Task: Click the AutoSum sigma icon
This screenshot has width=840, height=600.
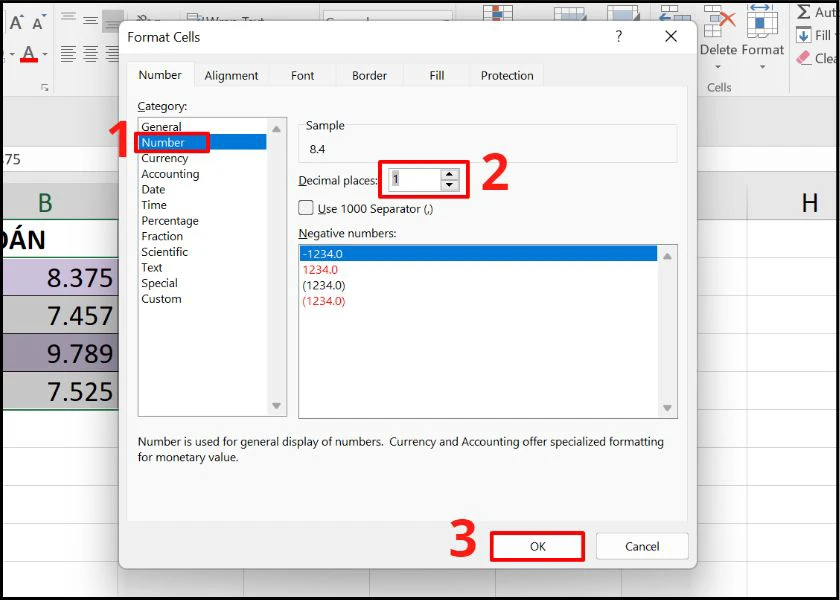Action: tap(804, 12)
